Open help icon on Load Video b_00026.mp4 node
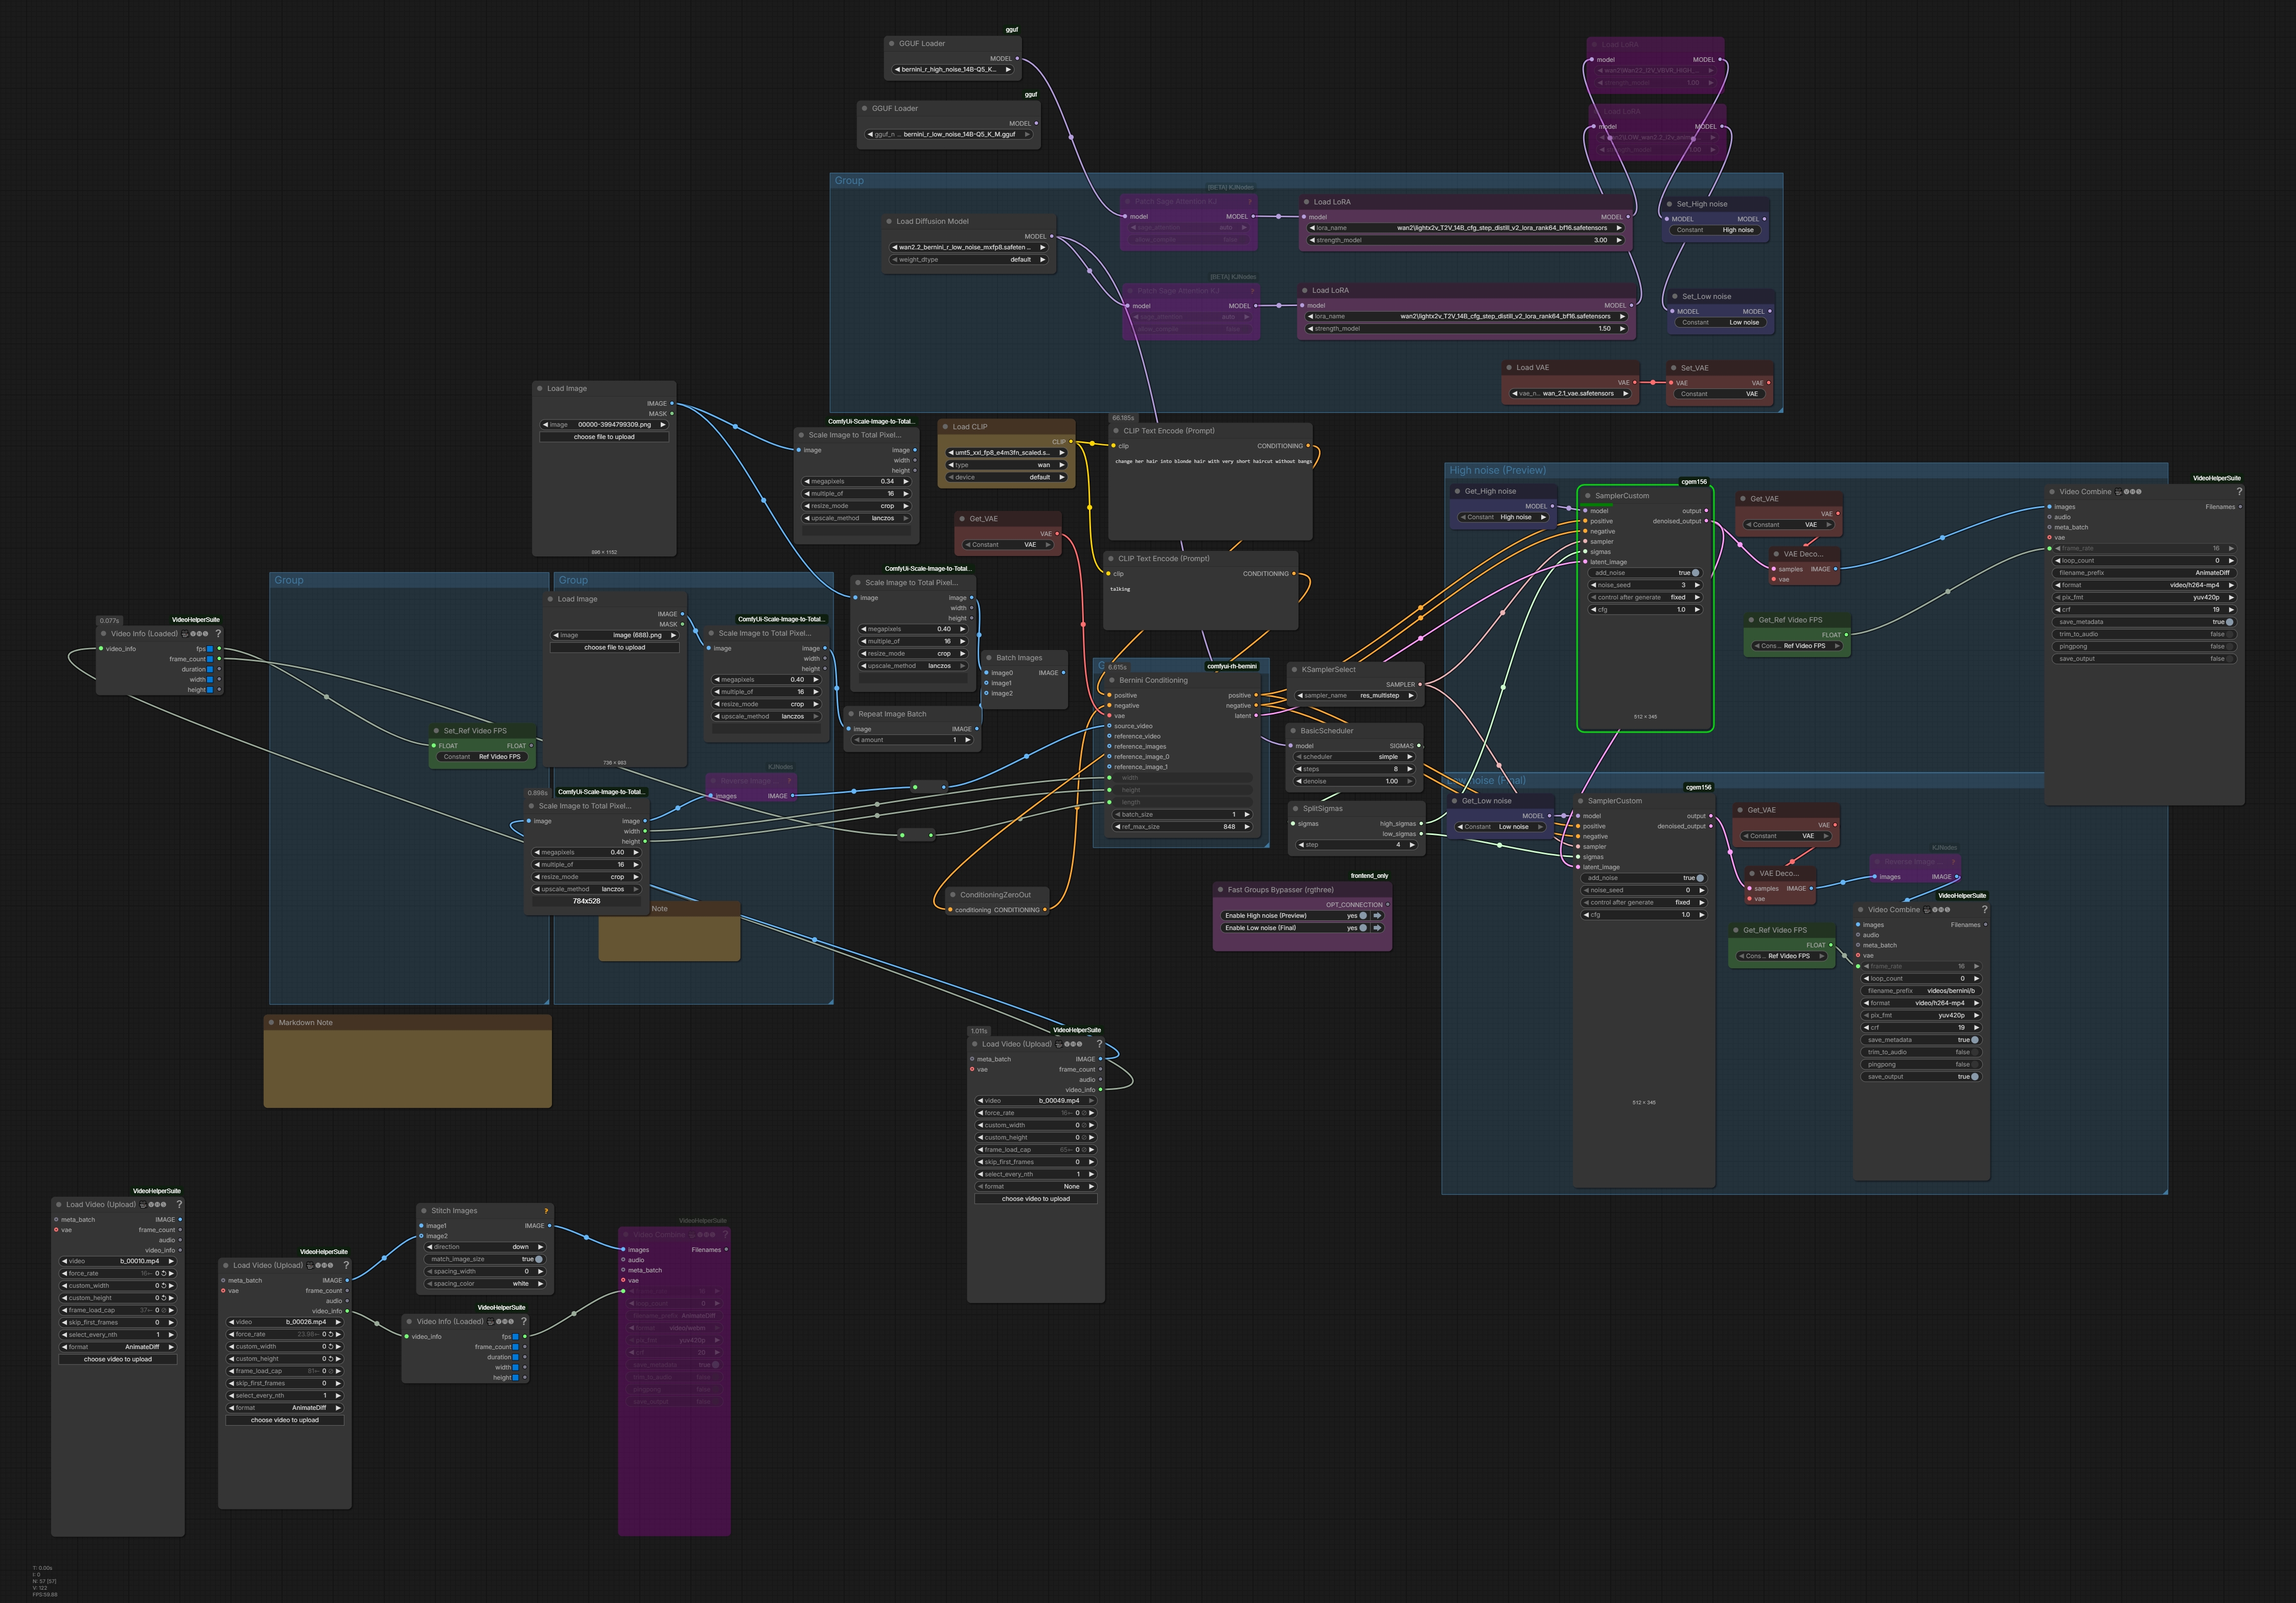The height and width of the screenshot is (1603, 2296). click(x=346, y=1266)
